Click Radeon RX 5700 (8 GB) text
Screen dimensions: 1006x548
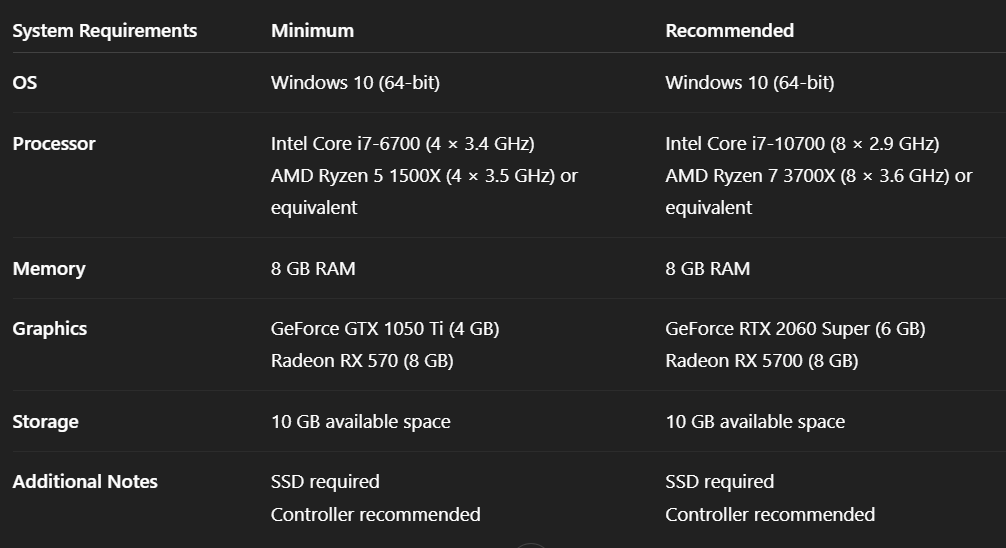tap(761, 361)
